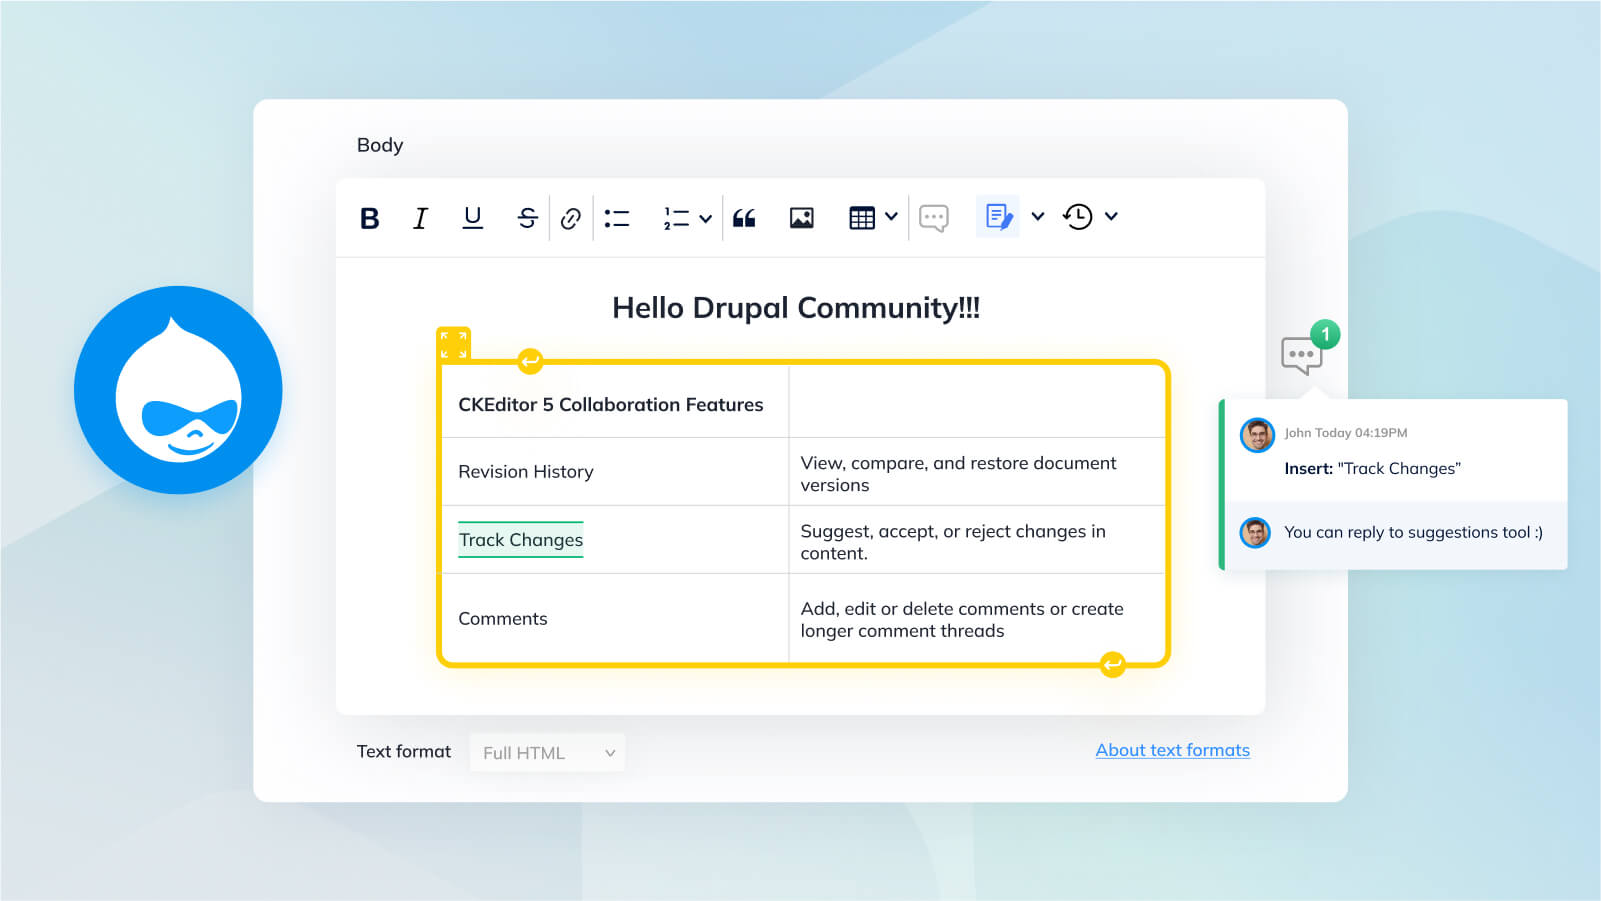Expand Revision History dropdown arrow
Image resolution: width=1601 pixels, height=901 pixels.
[x=1111, y=216]
